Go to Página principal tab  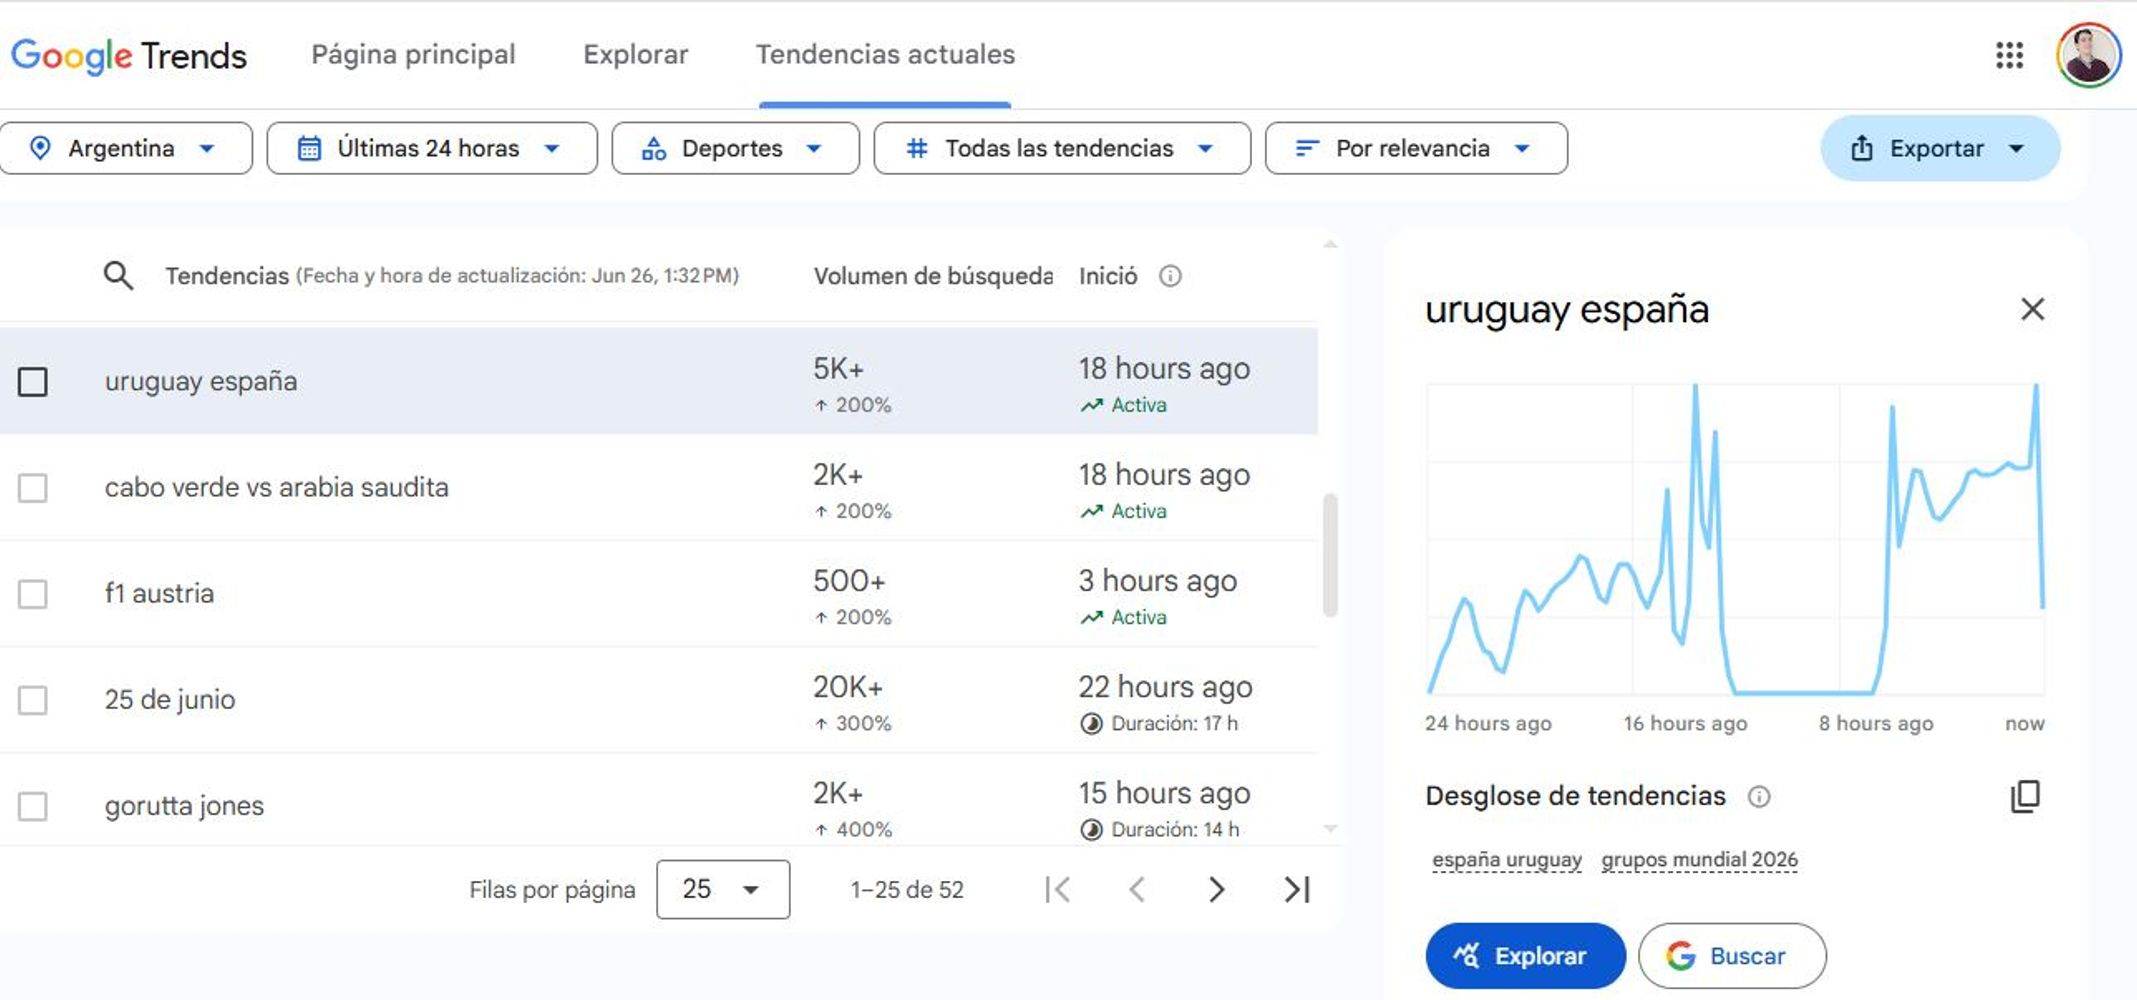pyautogui.click(x=413, y=54)
